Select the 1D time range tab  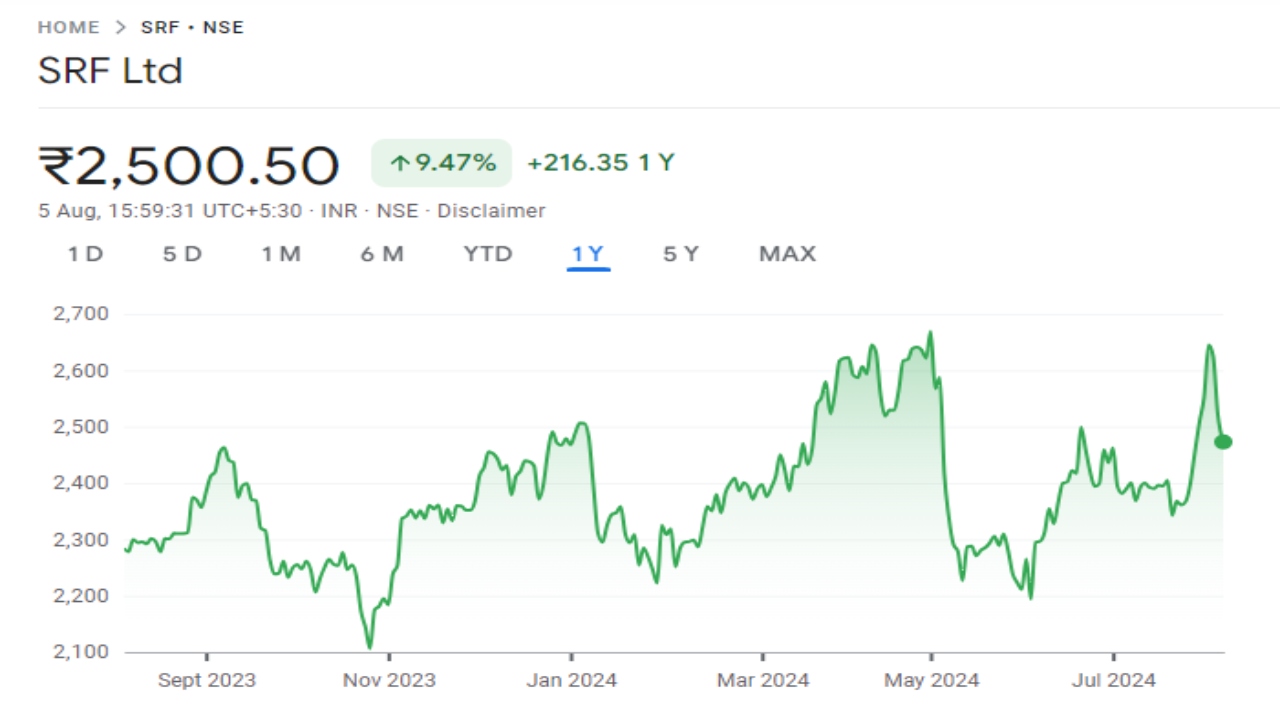[x=85, y=254]
